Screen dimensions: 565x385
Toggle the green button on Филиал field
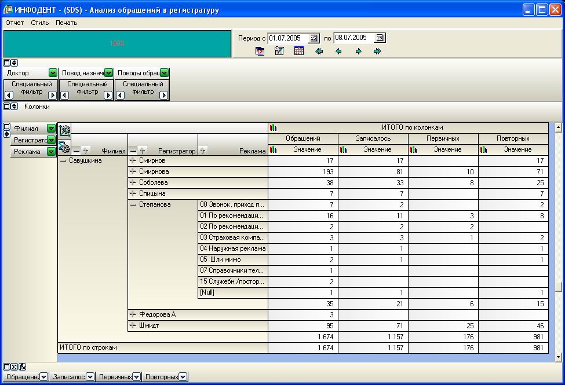52,128
